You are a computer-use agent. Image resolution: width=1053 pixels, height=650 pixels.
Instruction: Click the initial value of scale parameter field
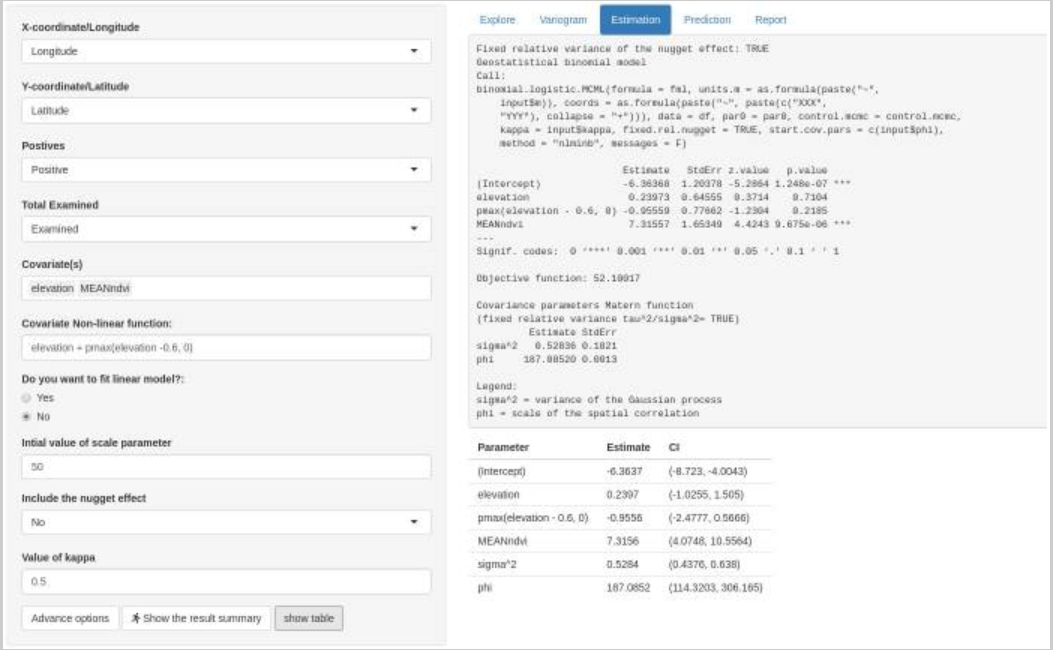click(226, 467)
